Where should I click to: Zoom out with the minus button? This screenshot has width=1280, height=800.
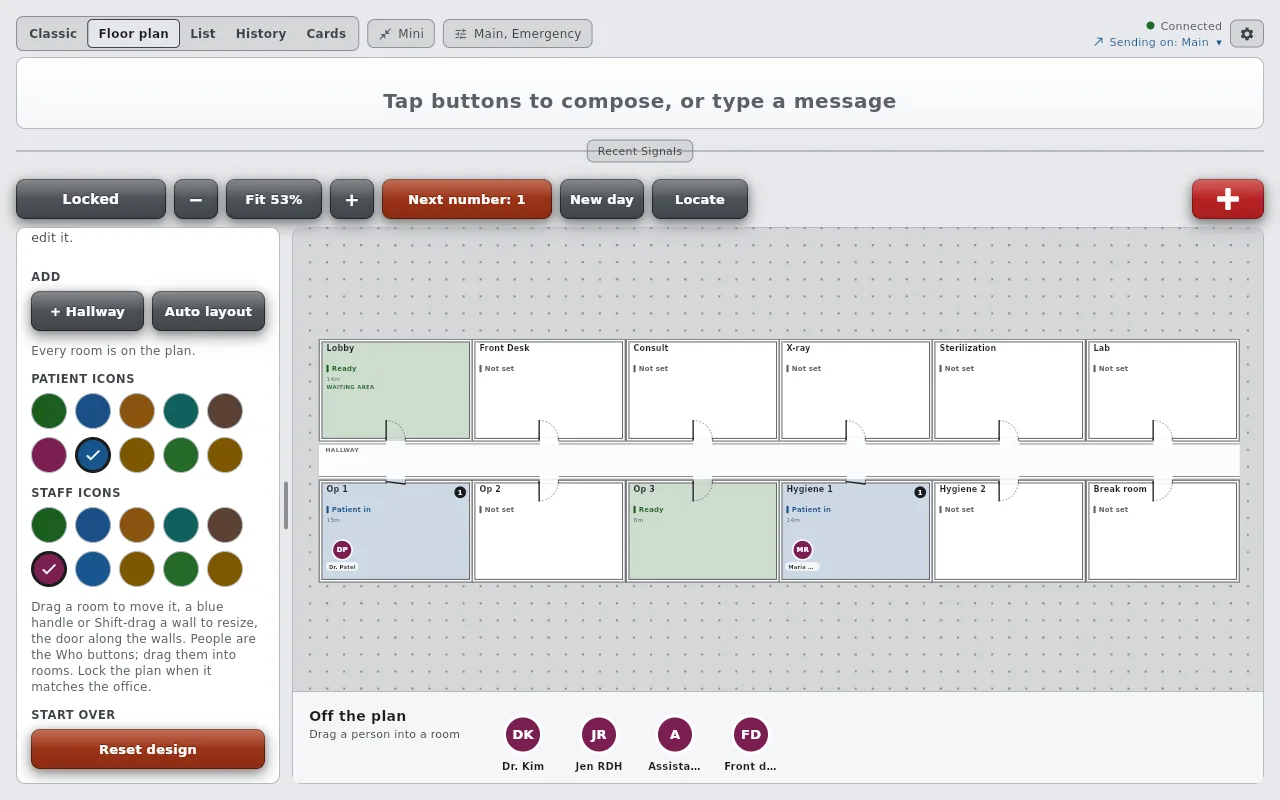pos(196,199)
